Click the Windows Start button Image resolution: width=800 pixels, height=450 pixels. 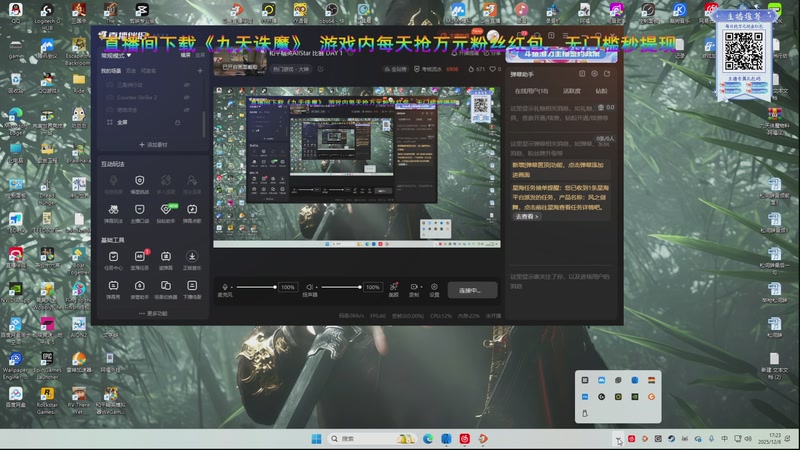(316, 439)
